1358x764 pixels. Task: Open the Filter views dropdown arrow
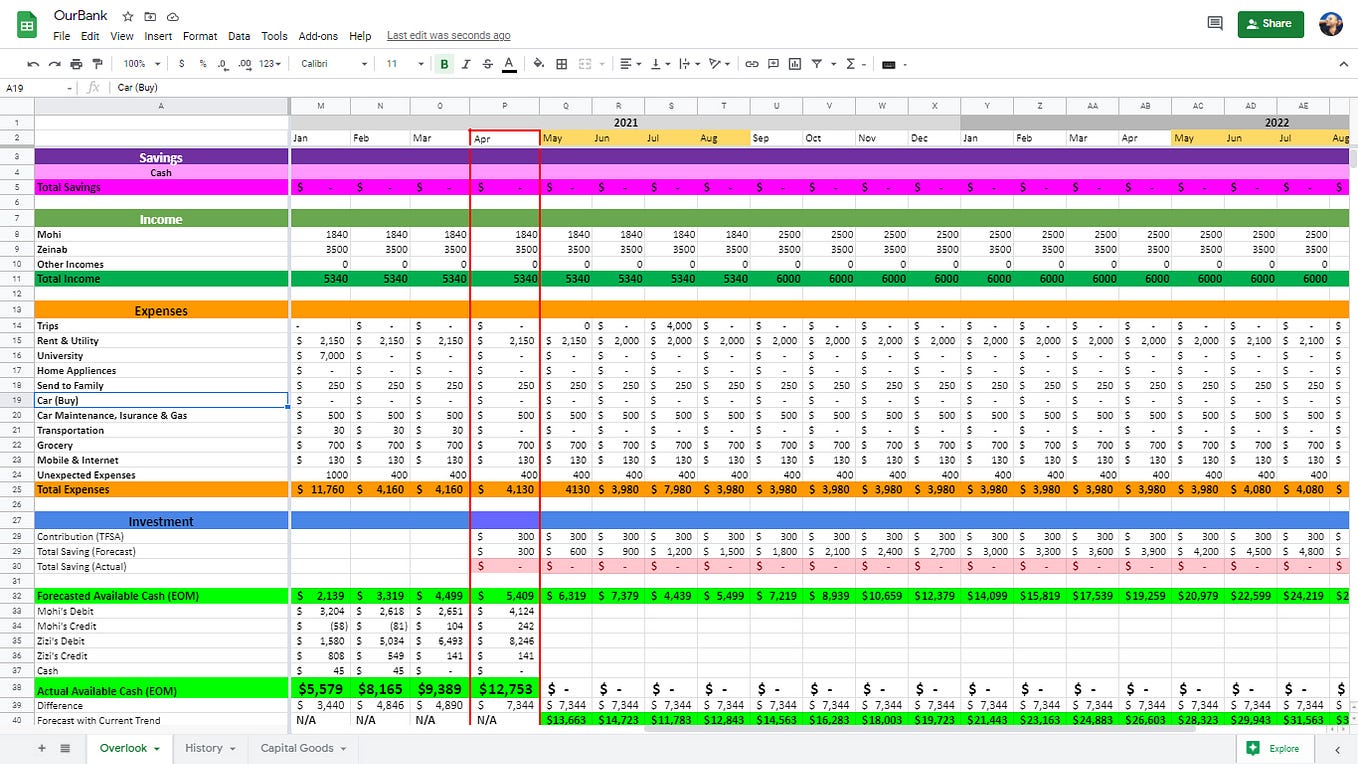pyautogui.click(x=832, y=64)
